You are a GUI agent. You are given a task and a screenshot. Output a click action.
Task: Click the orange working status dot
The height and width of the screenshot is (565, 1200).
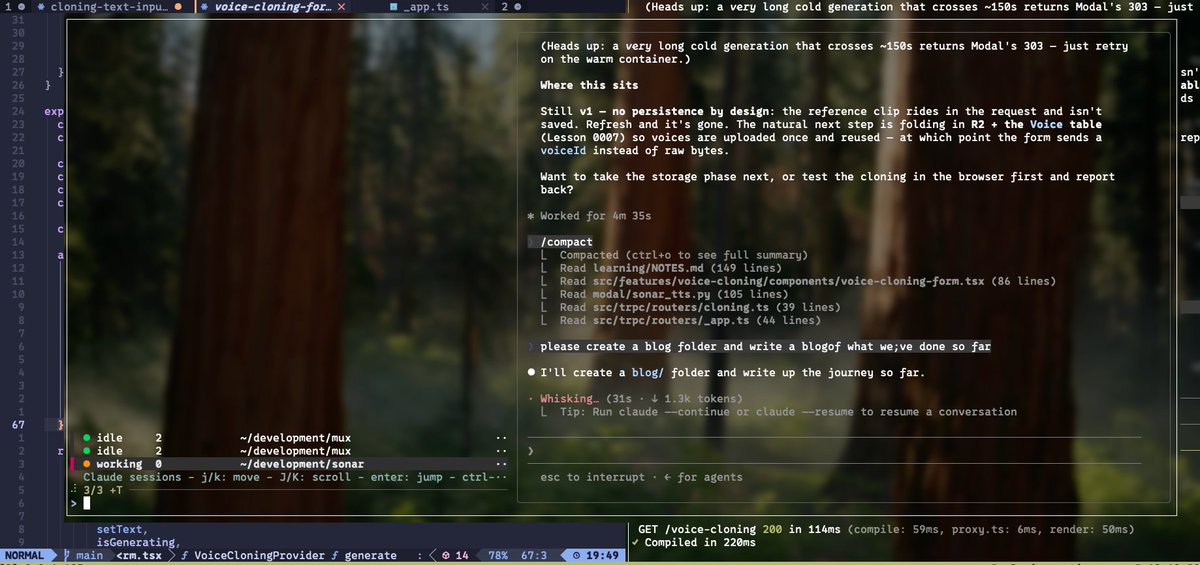[87, 464]
